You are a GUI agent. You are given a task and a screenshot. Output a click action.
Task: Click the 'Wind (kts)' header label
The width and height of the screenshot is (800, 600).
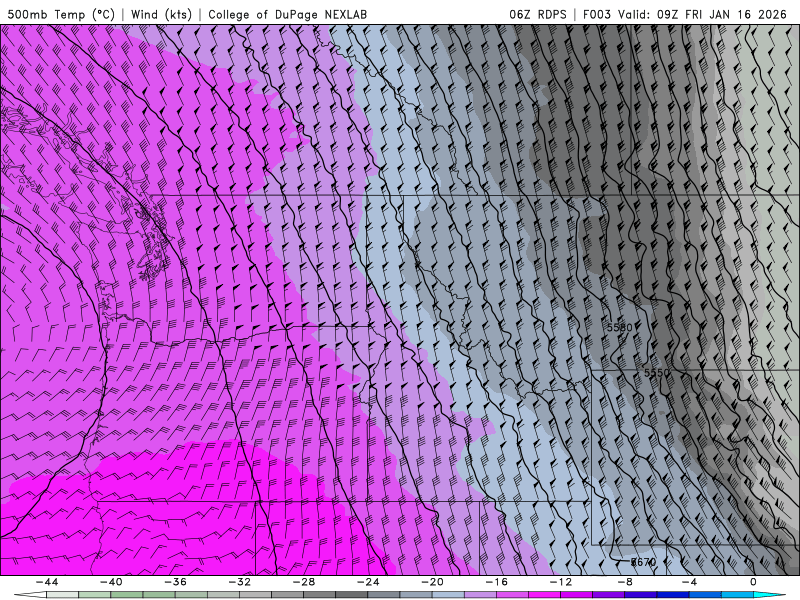tap(161, 14)
